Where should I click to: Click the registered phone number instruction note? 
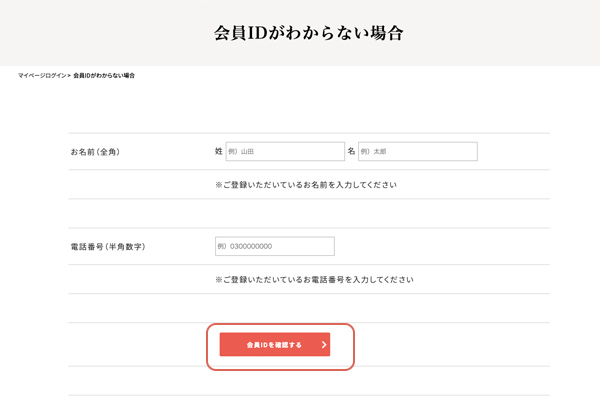coord(314,279)
